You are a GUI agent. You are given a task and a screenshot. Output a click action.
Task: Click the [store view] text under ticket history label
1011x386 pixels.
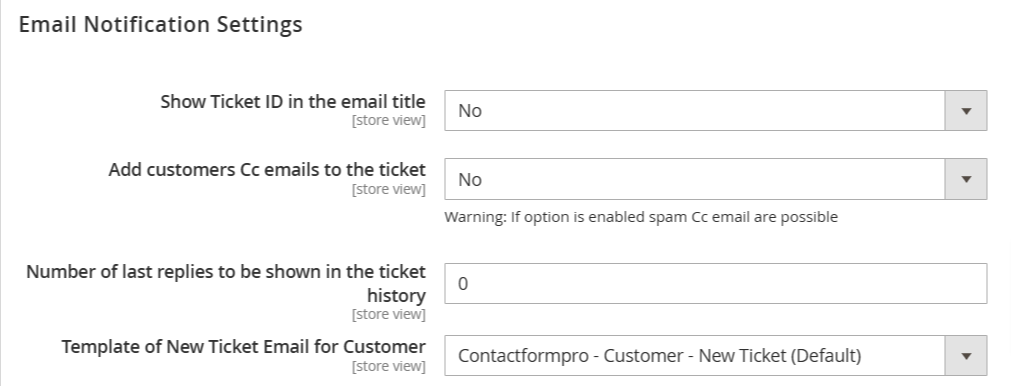pyautogui.click(x=389, y=314)
